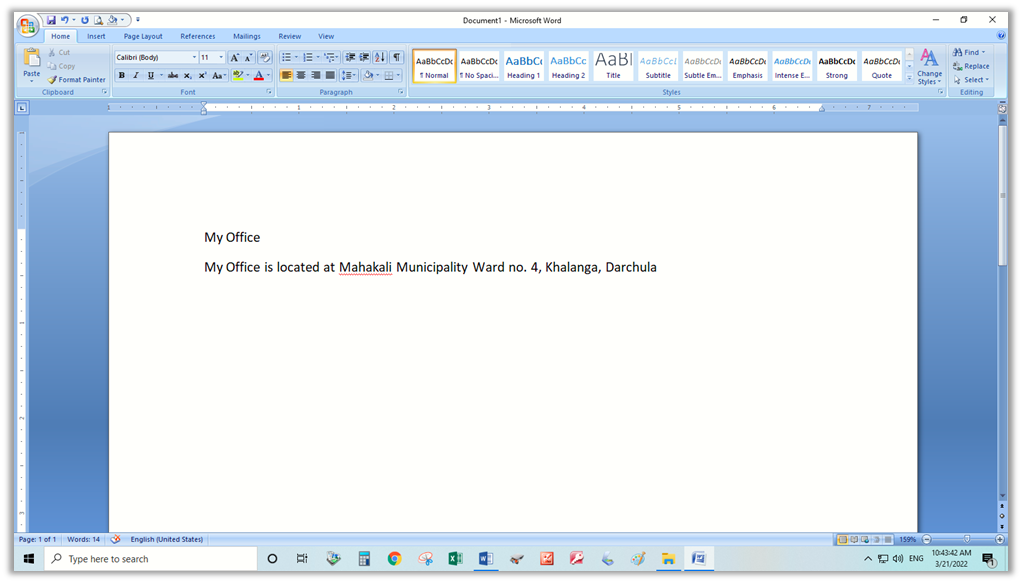Zoom in with the plus button
This screenshot has height=583, width=1022.
click(x=1000, y=539)
